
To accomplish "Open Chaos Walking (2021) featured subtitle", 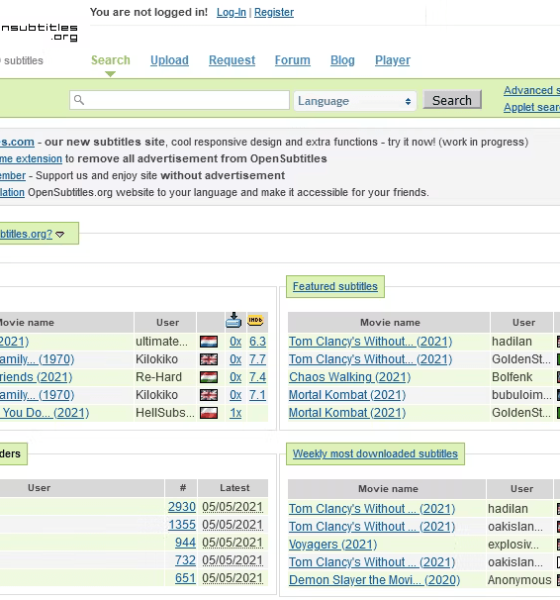I will 350,377.
